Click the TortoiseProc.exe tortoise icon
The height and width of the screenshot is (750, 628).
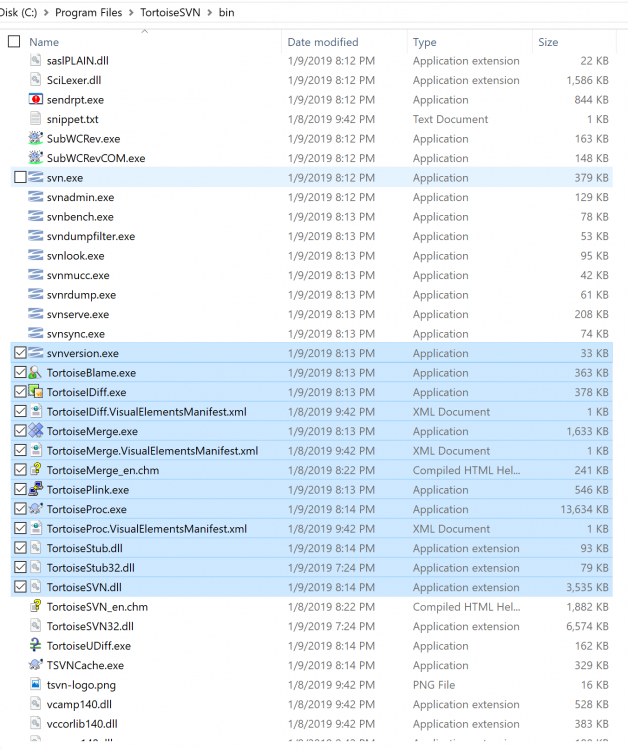(35, 509)
